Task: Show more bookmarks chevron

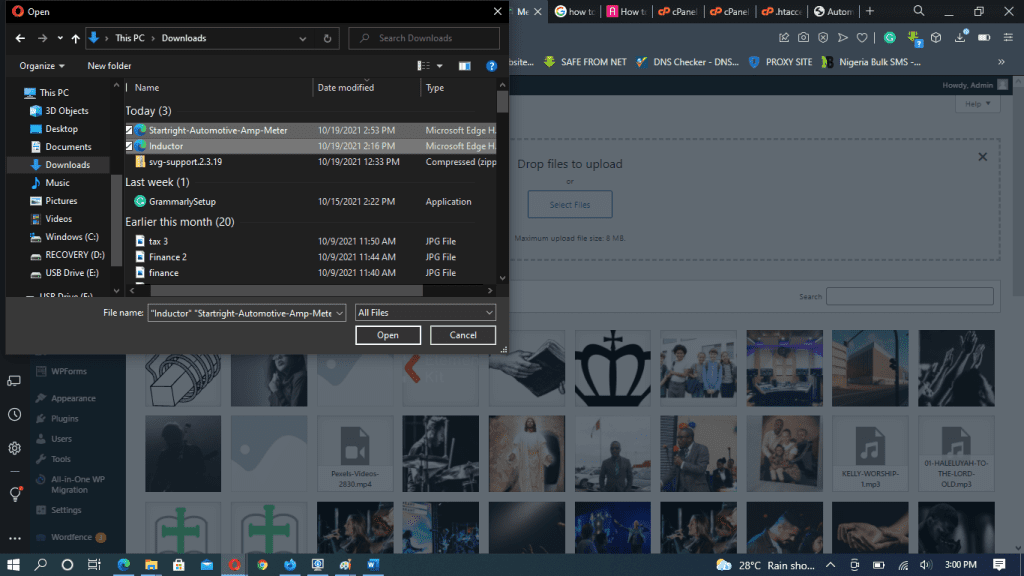Action: [1002, 62]
